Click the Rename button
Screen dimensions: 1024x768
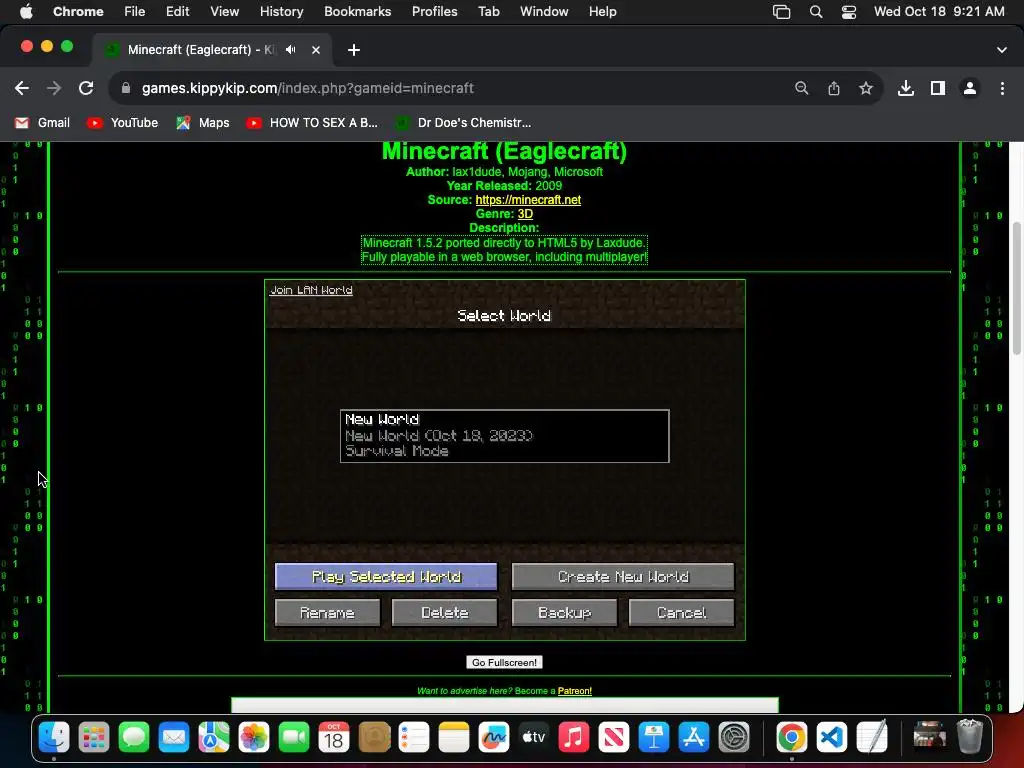click(327, 613)
